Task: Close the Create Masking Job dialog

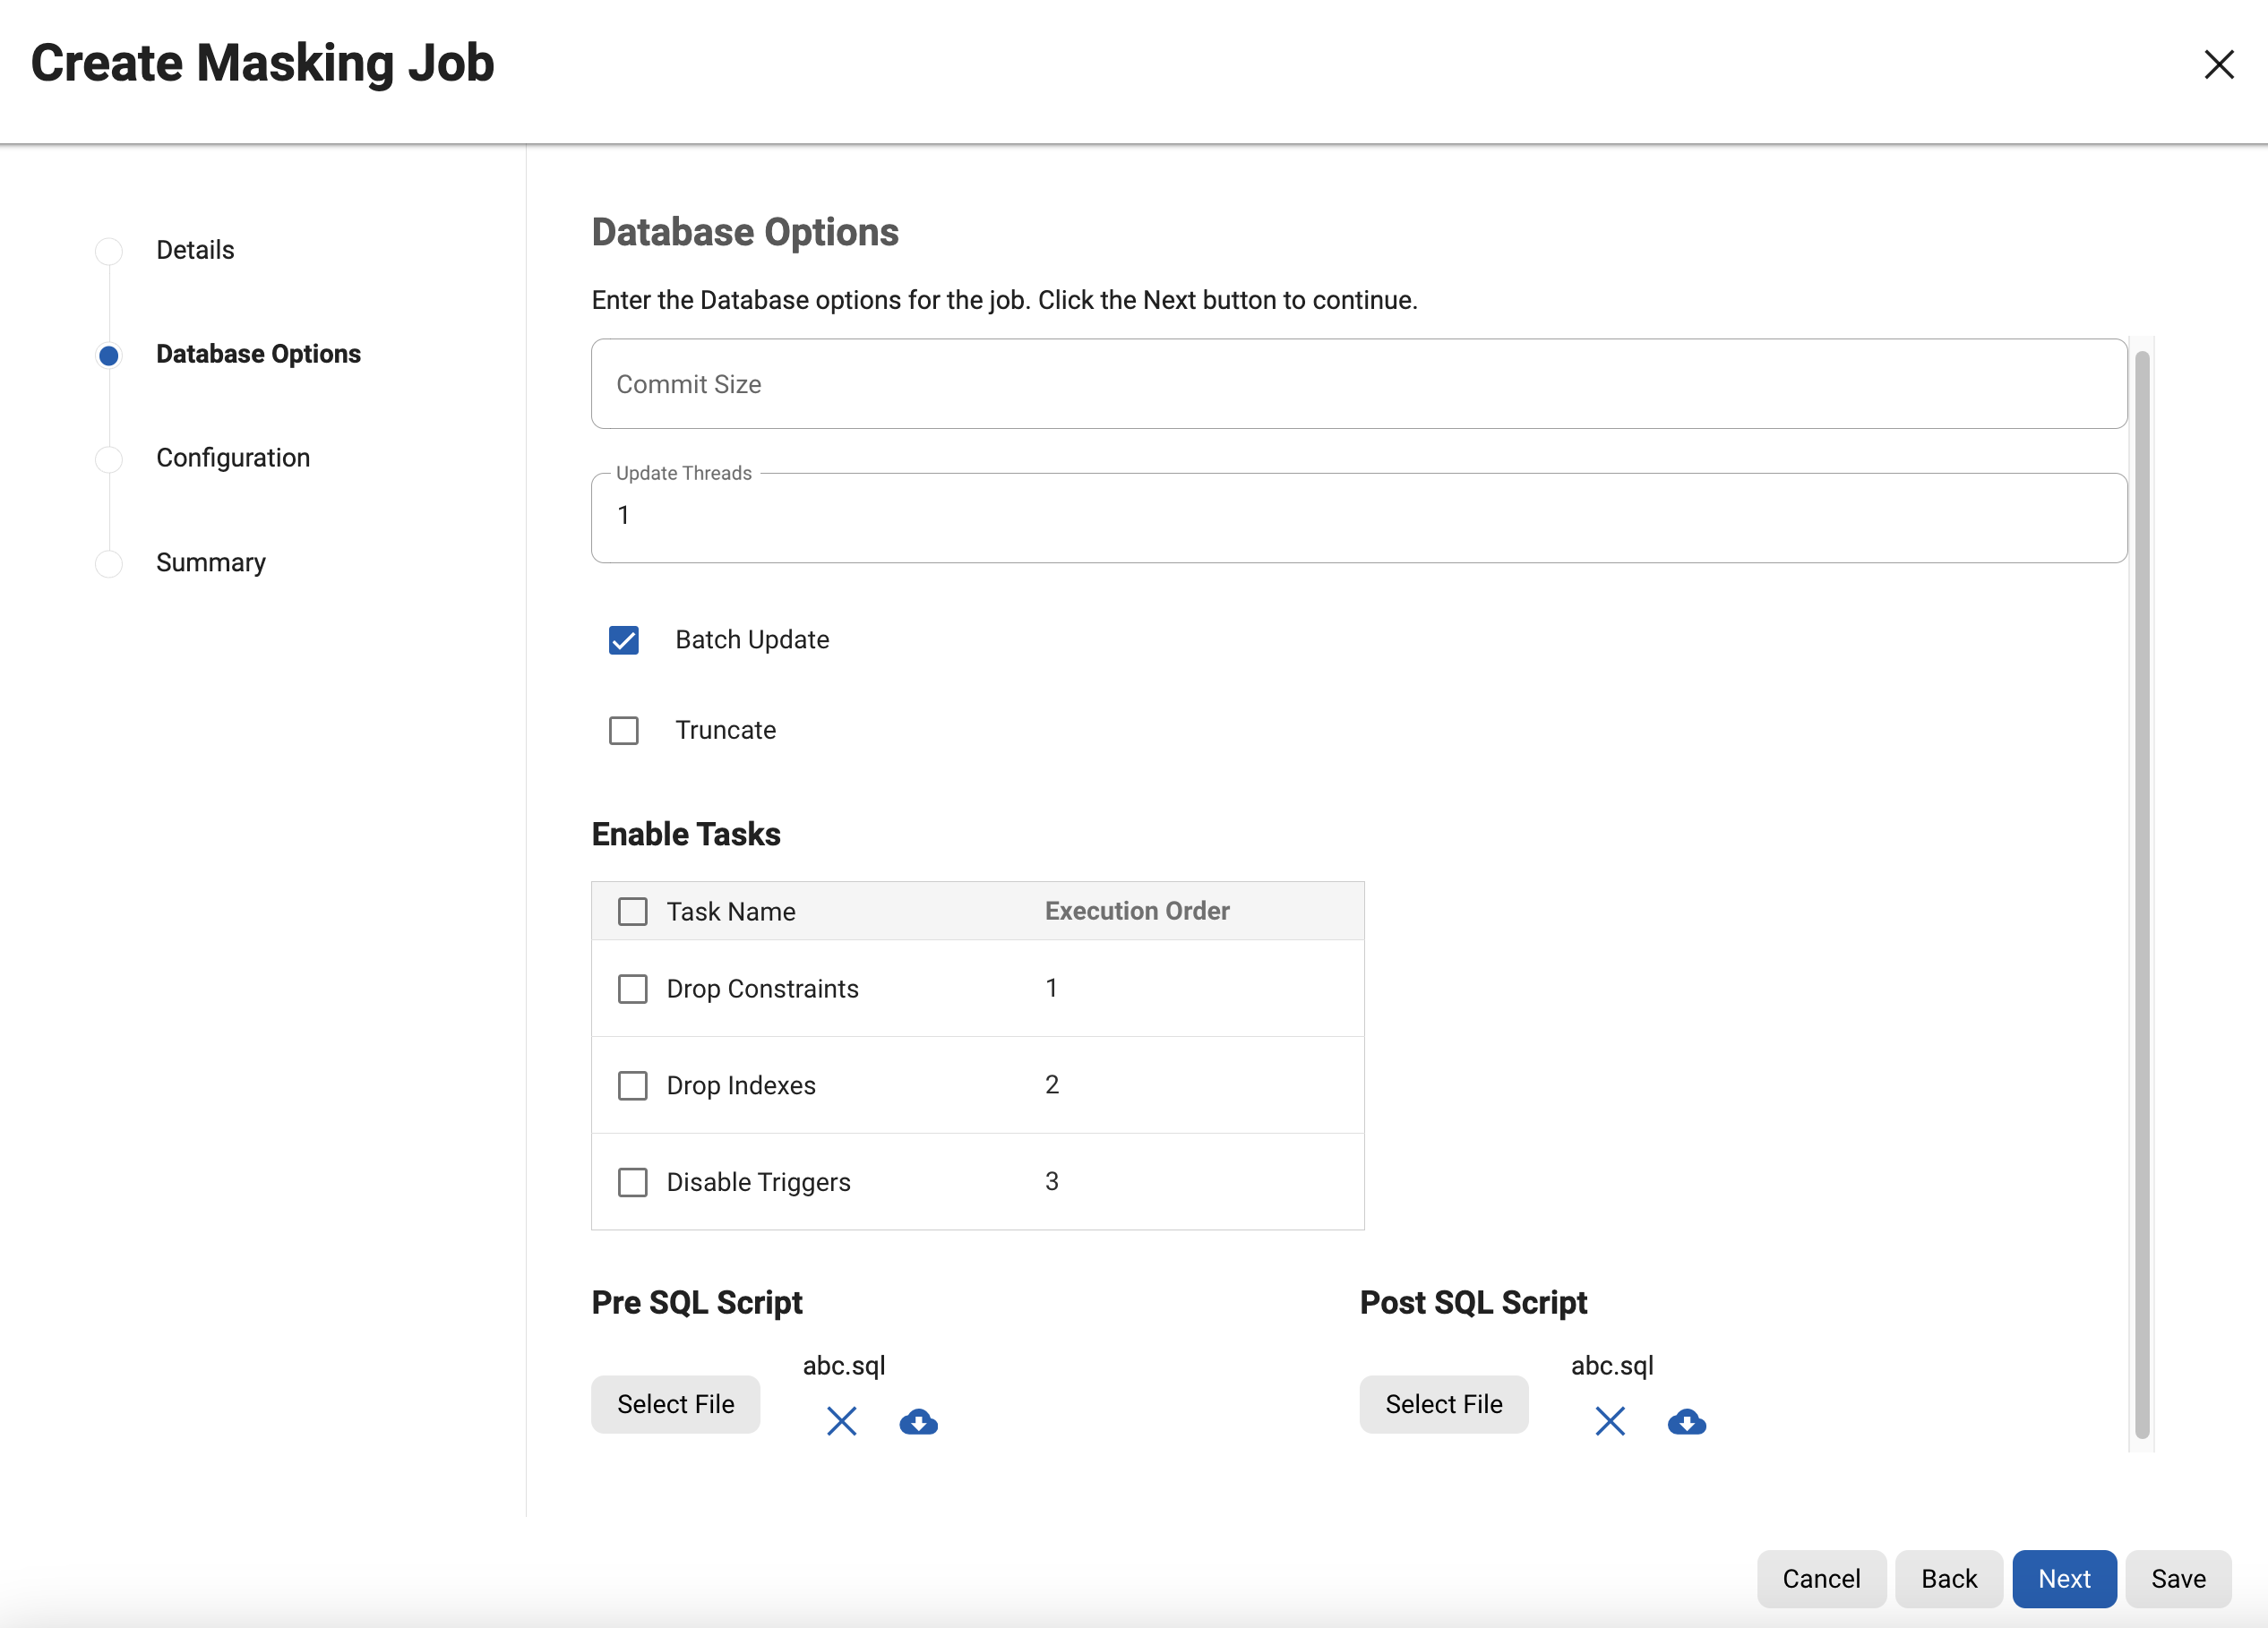Action: pos(2218,65)
